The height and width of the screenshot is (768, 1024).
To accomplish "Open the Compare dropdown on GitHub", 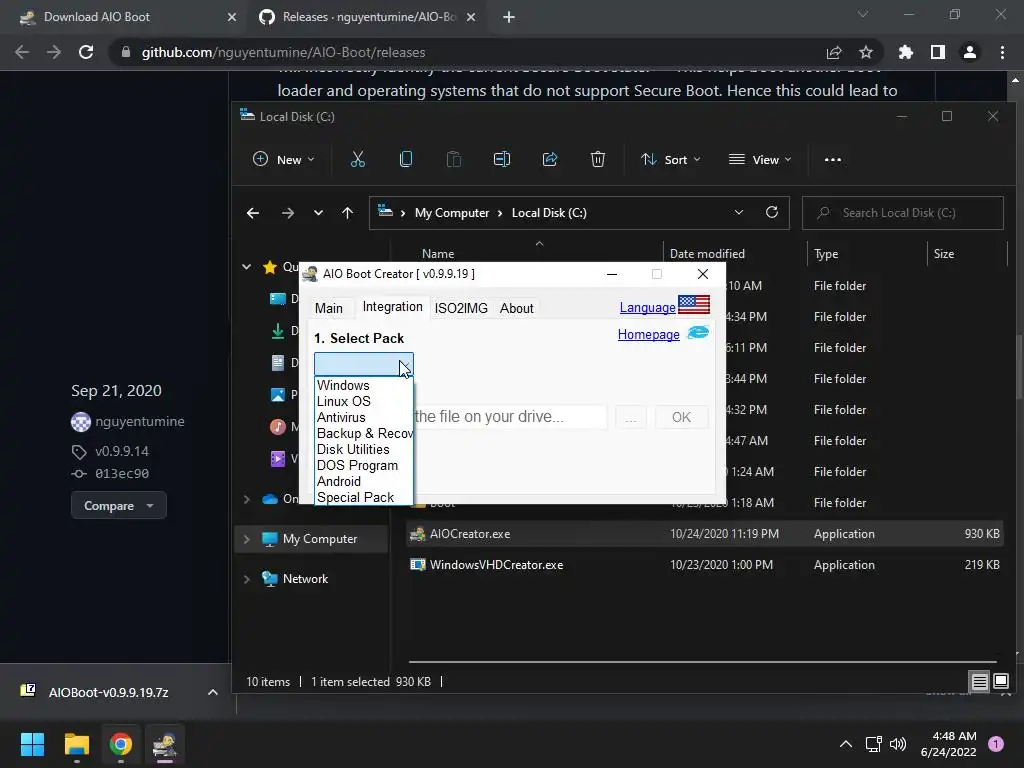I will point(118,505).
